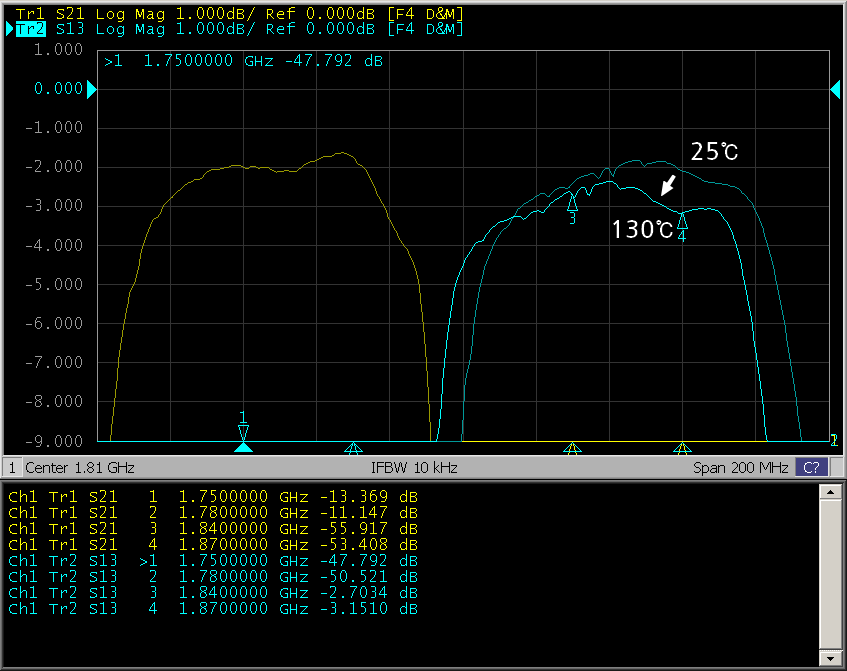Viewport: 847px width, 671px height.
Task: Click the channel 1 number box in status bar
Action: point(12,467)
